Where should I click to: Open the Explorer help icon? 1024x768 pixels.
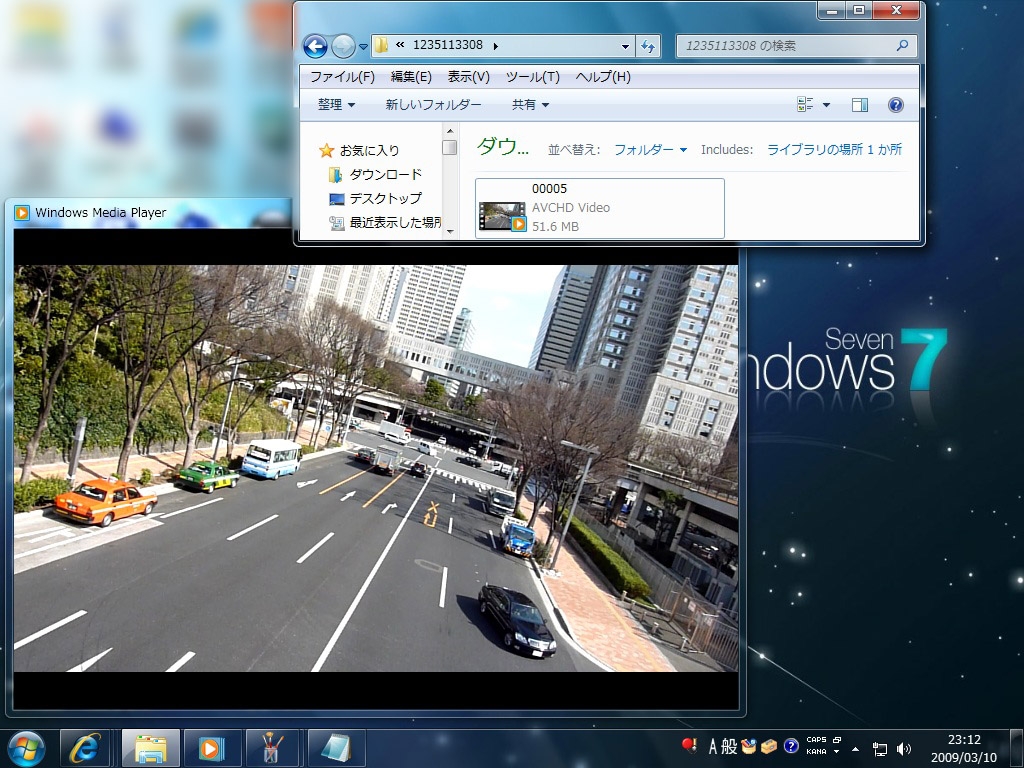coord(895,105)
